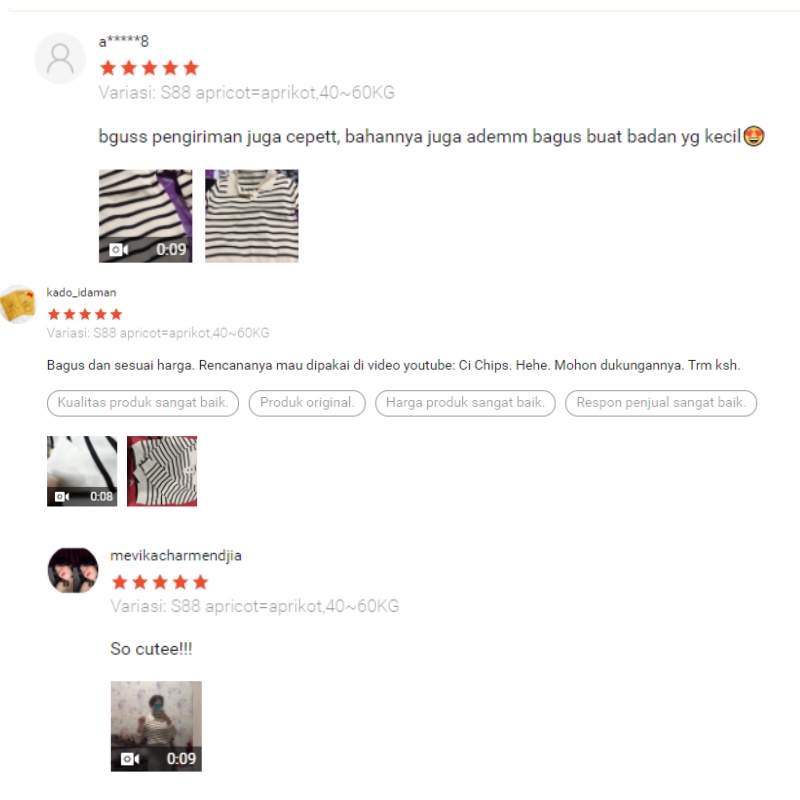Click the five-star rating of a*****8's review
Image resolution: width=800 pixels, height=800 pixels.
(x=149, y=68)
